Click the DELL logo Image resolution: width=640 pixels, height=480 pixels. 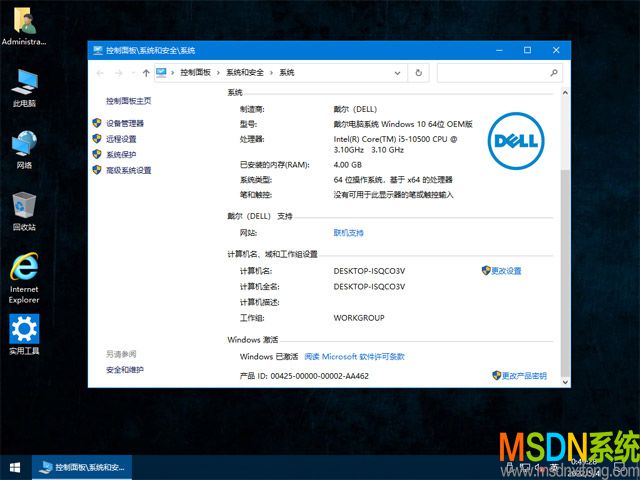516,141
